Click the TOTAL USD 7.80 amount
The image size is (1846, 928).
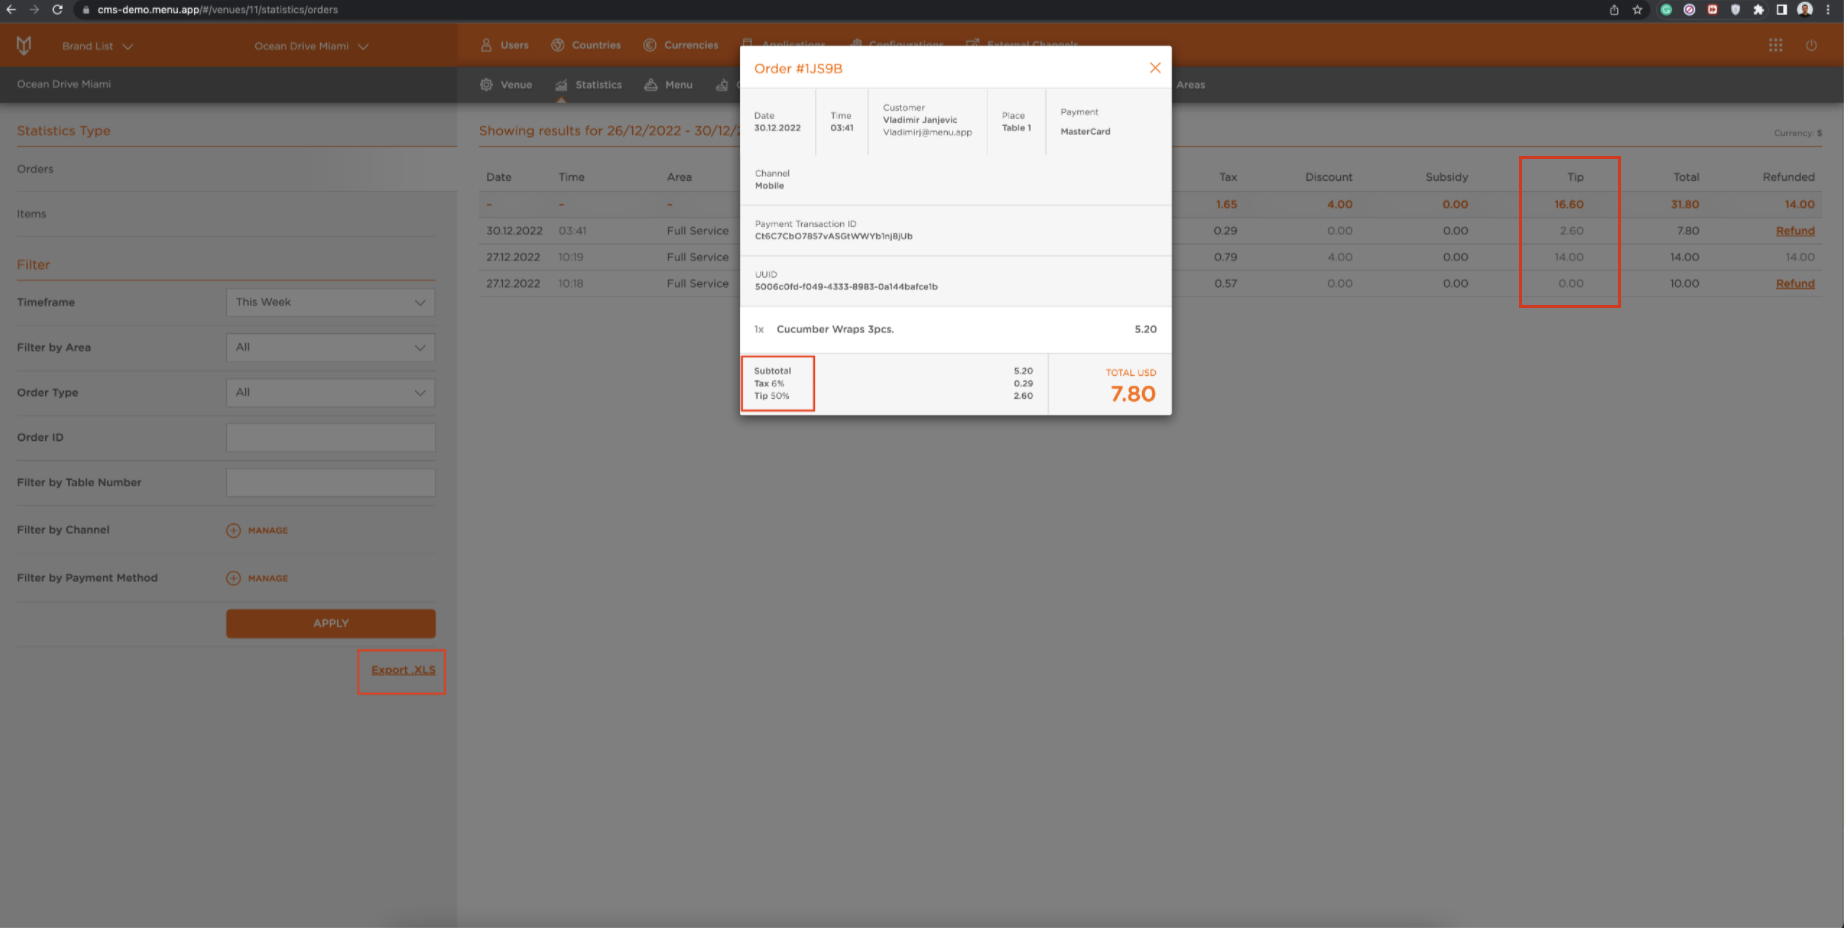click(1133, 394)
